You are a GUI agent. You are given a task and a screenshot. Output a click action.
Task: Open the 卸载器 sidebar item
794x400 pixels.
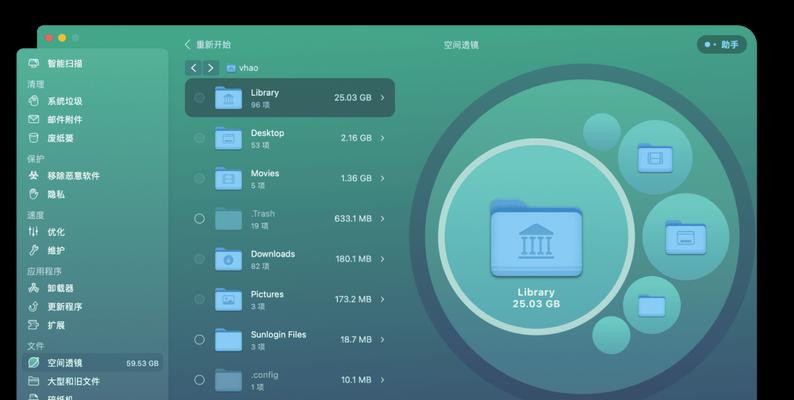[x=94, y=288]
